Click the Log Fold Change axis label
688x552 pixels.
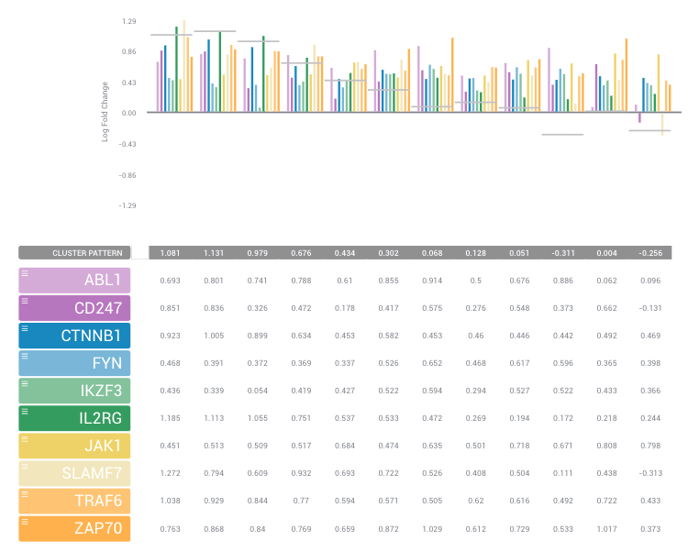pos(105,112)
